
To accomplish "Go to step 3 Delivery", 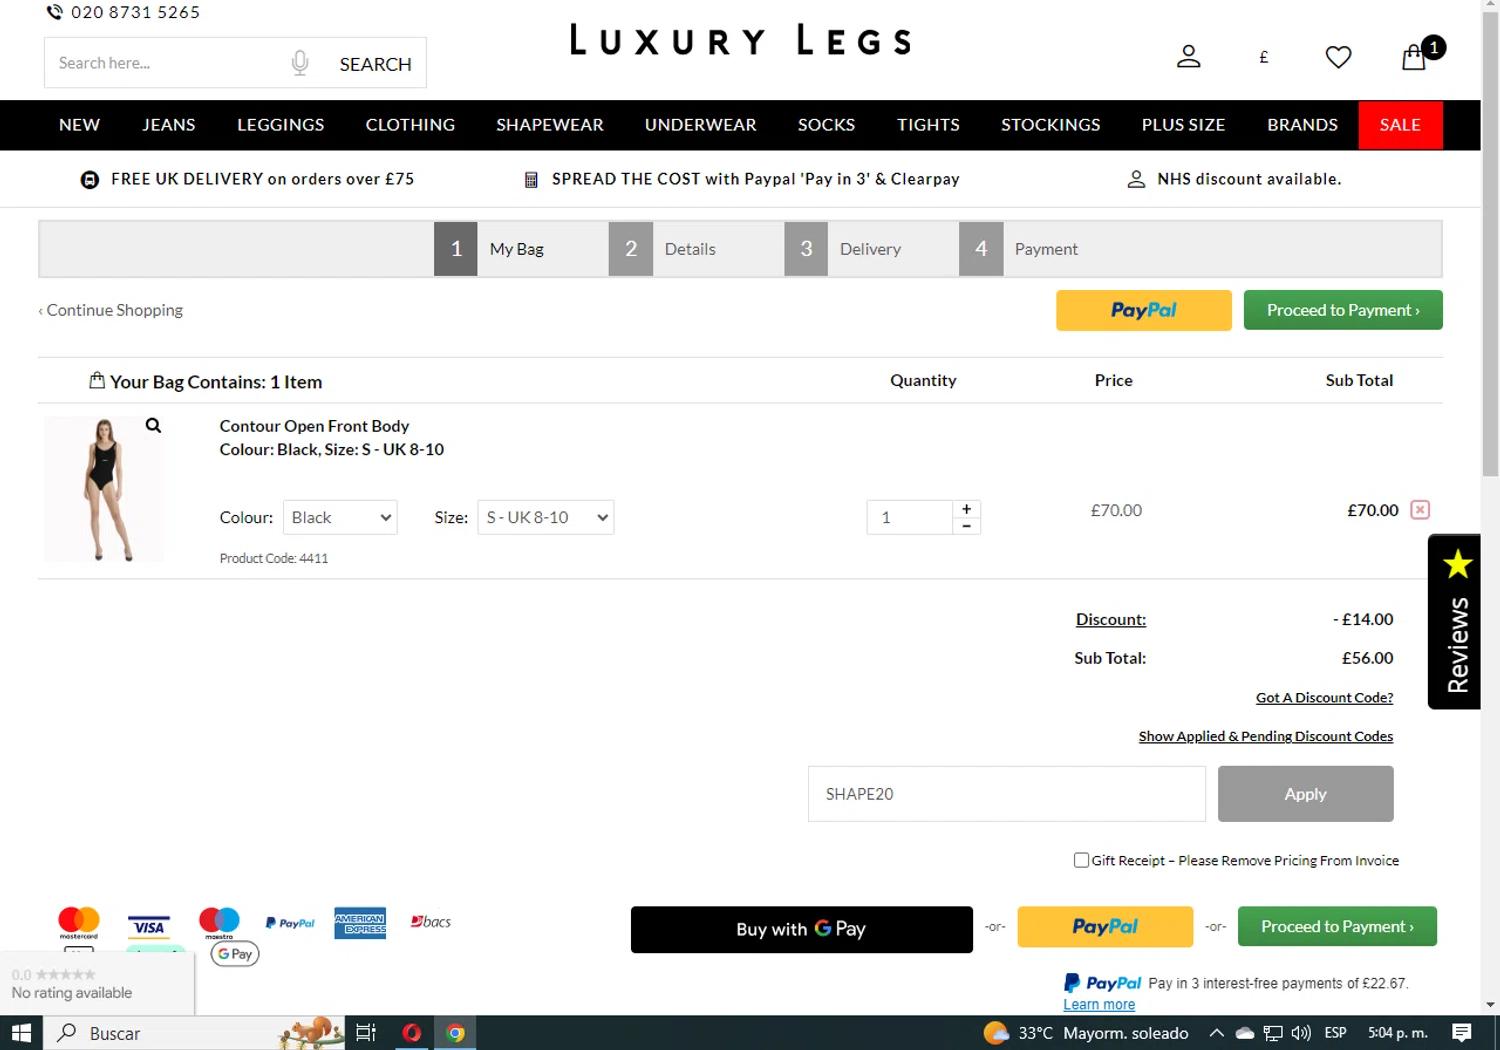I will point(845,249).
